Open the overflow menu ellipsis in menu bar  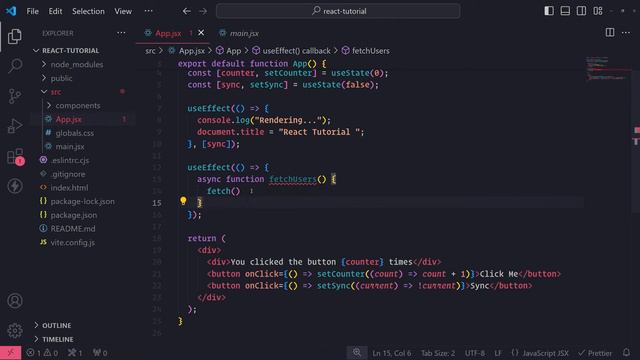149,11
